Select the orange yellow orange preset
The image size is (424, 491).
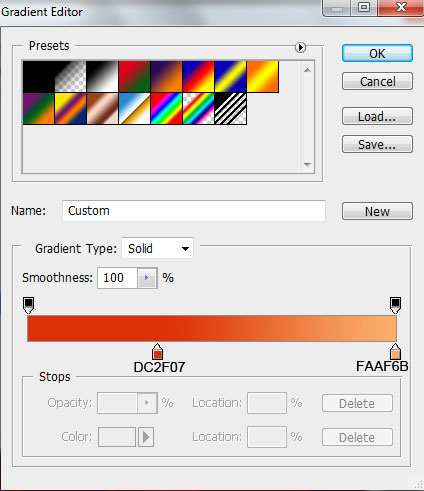pos(263,76)
